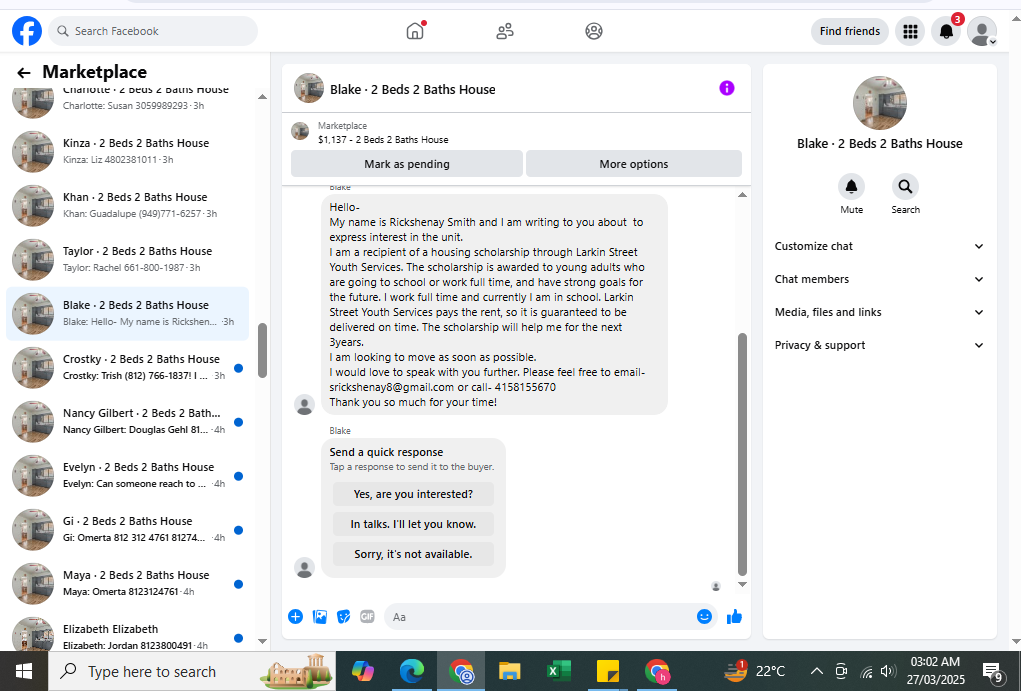The height and width of the screenshot is (691, 1021).
Task: Open unread Nancy Gilbert conversation
Action: coord(128,421)
